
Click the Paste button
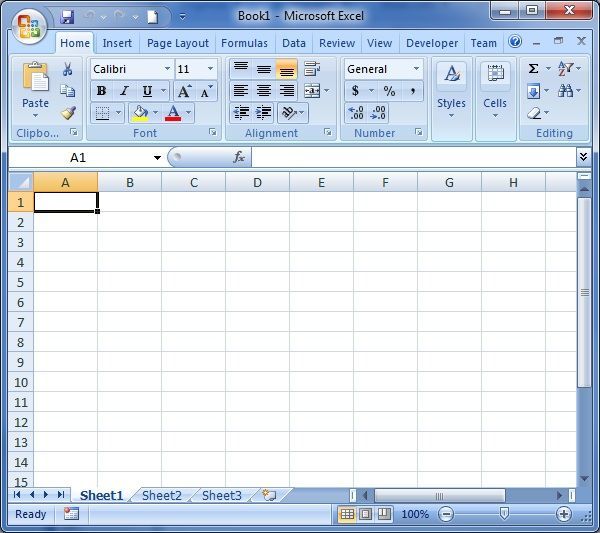tap(35, 88)
